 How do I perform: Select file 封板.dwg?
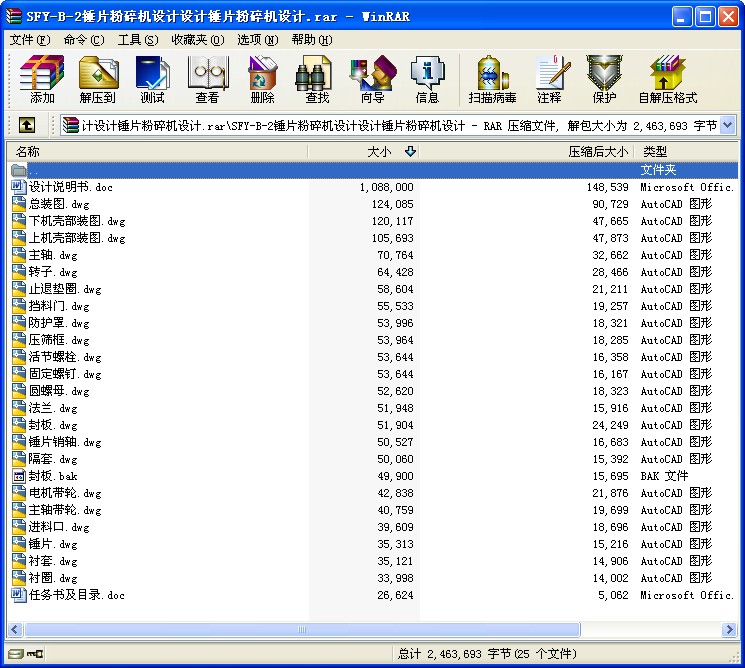coord(53,425)
